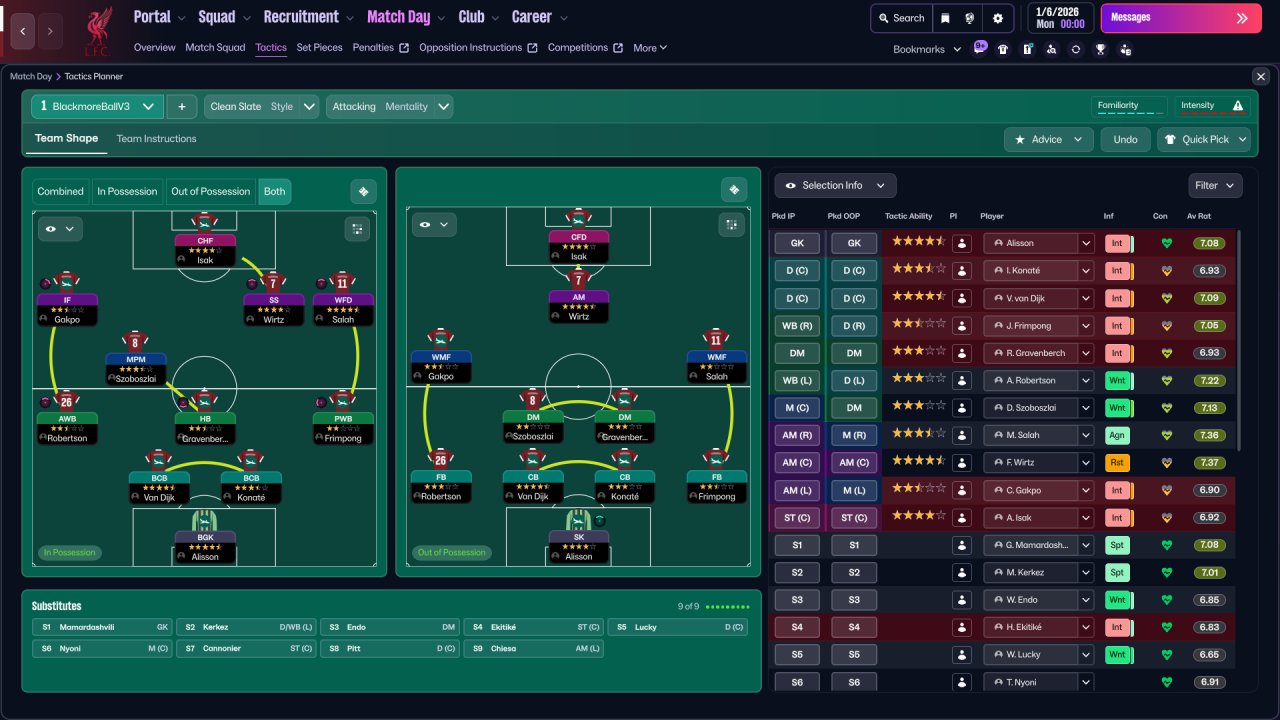Select the Out of Possession view toggle

211,191
